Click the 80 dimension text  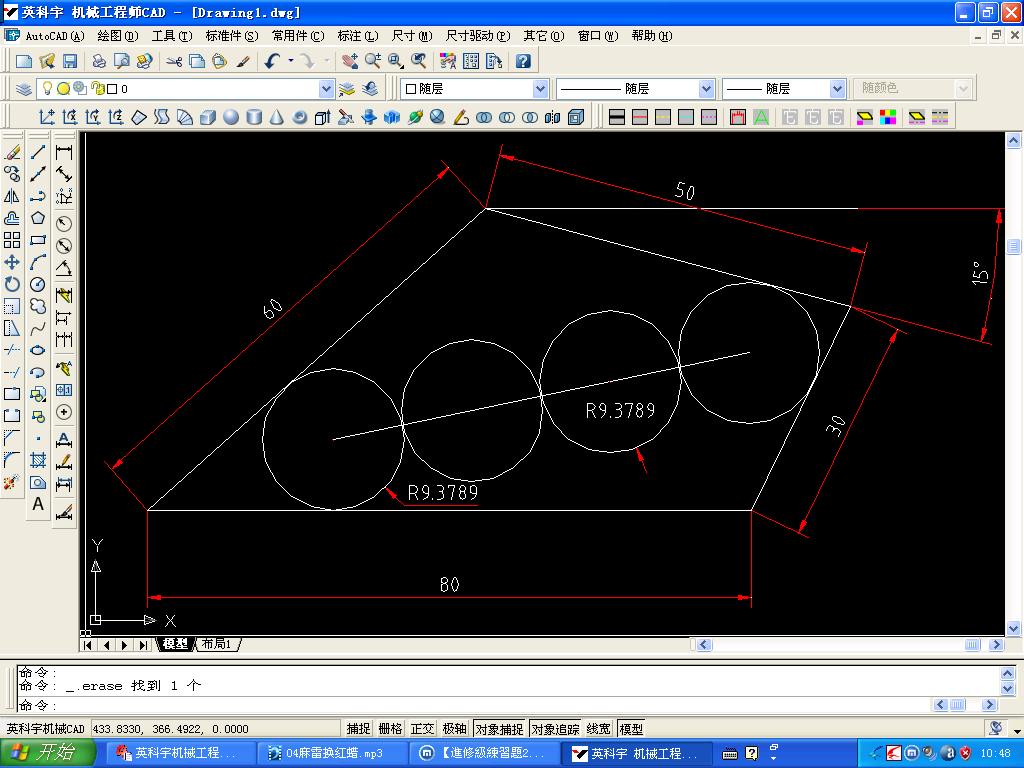tap(449, 584)
